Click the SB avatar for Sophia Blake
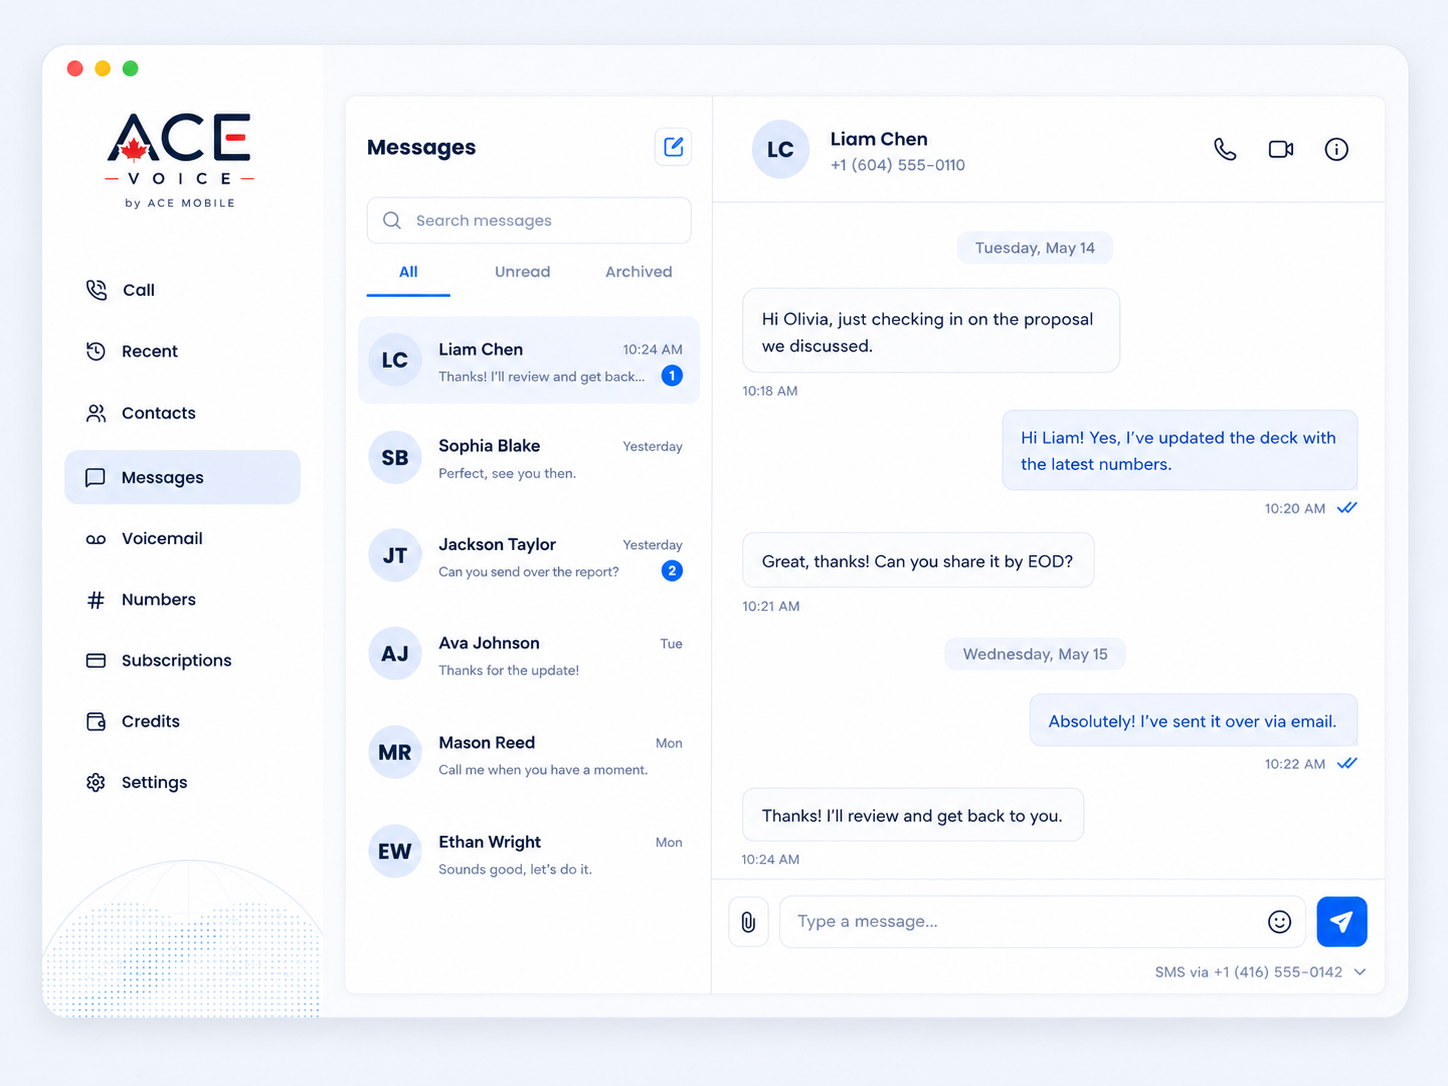The image size is (1448, 1086). pos(395,458)
